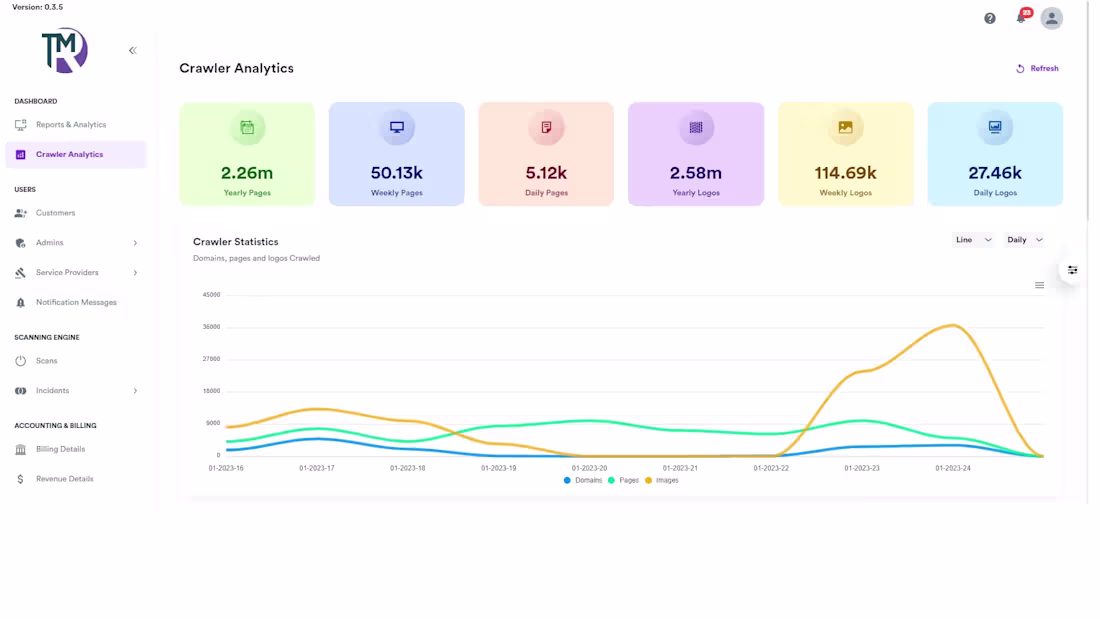Toggle the Pages series in legend

click(x=623, y=481)
